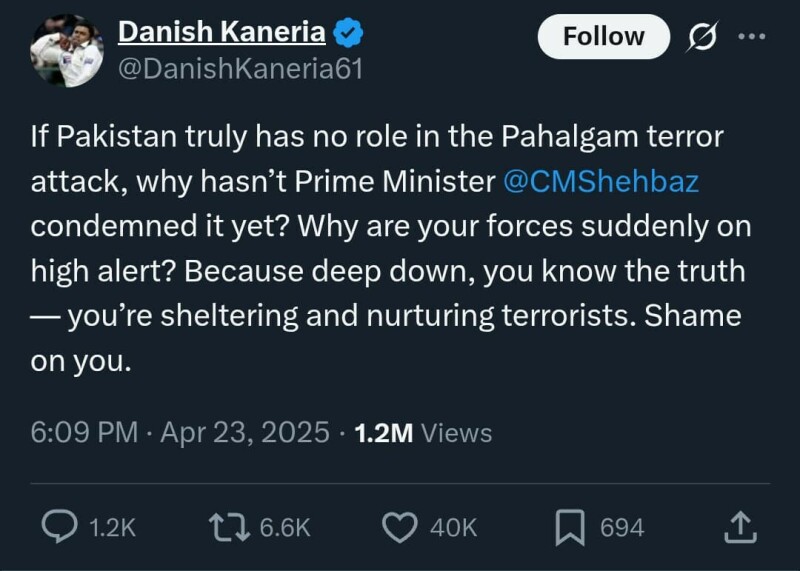Bookmark this tweet using the bookmark icon

tap(570, 527)
